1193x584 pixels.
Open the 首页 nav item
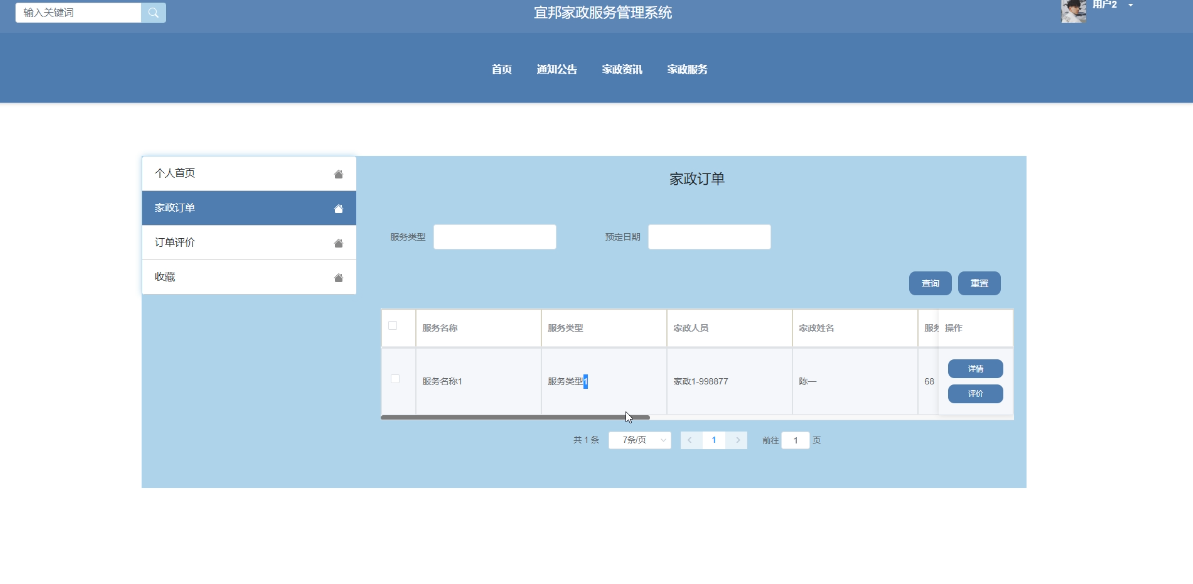click(501, 69)
